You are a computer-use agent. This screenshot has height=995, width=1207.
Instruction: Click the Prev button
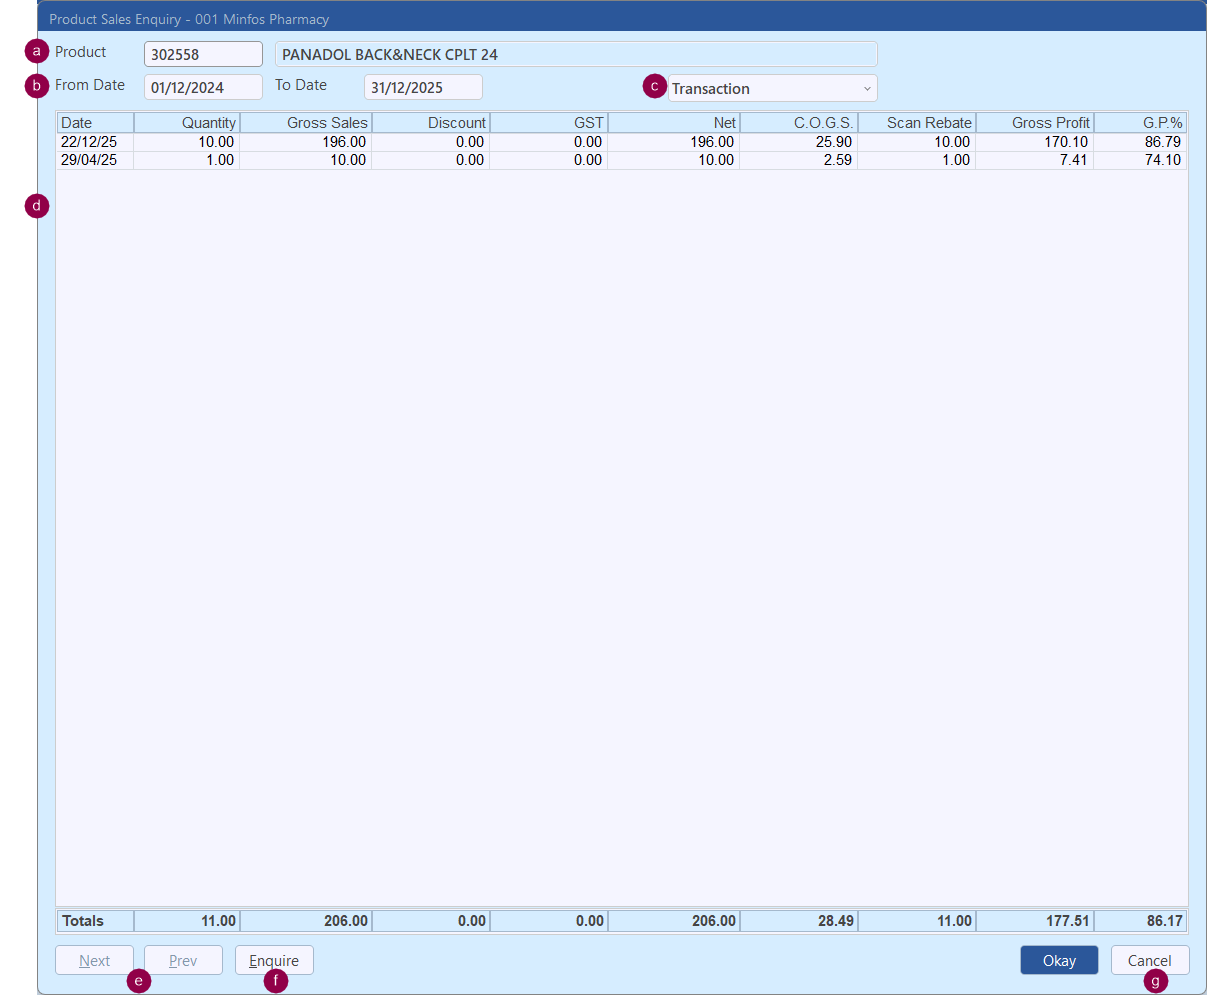[x=183, y=960]
